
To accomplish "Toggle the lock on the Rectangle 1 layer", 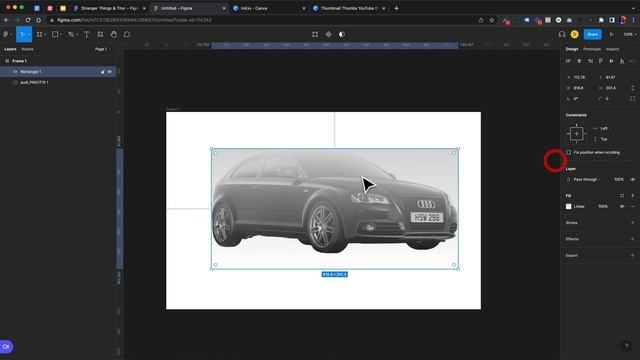I will click(102, 72).
